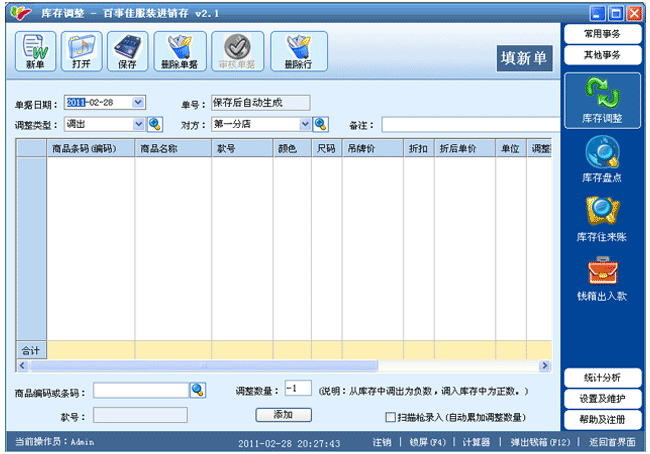
Task: Click magnifier icon next to 调整类型
Action: [x=155, y=124]
